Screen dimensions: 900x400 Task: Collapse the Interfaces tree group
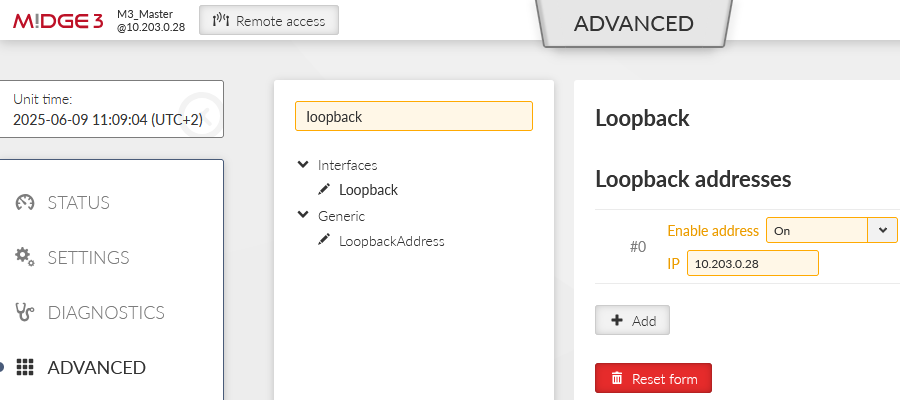pyautogui.click(x=303, y=165)
